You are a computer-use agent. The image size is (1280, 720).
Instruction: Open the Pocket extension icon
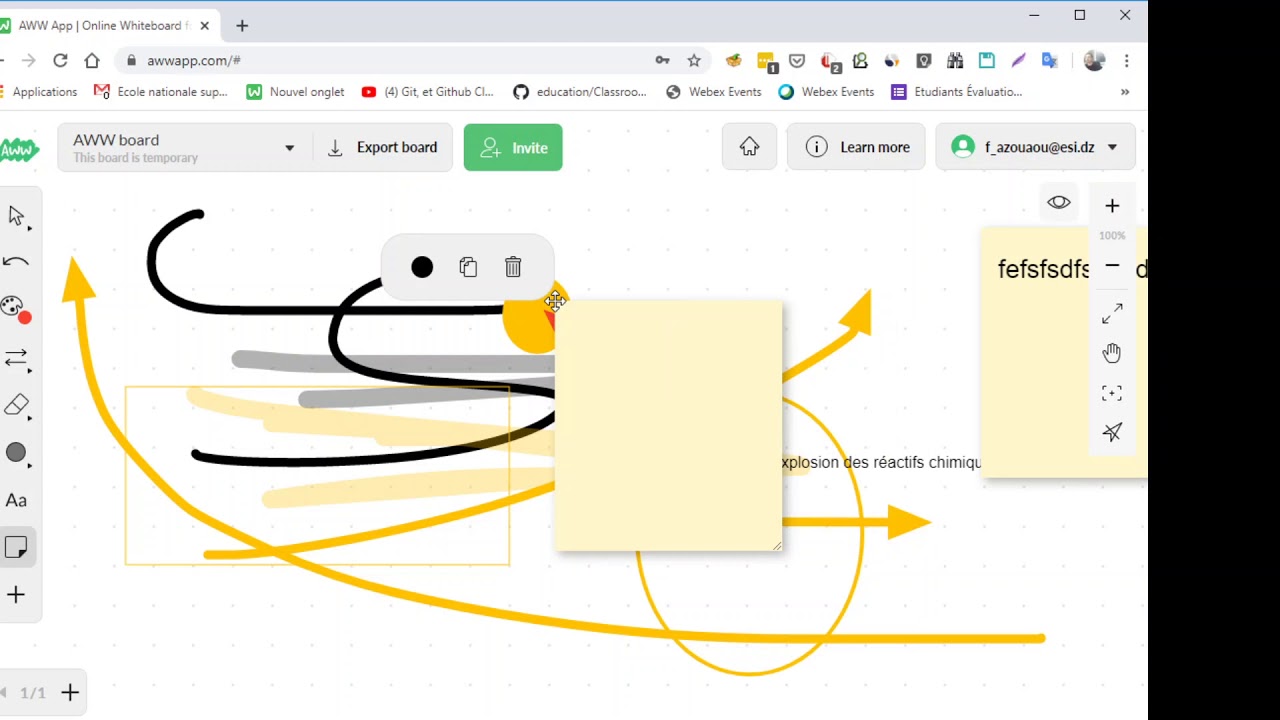click(797, 60)
